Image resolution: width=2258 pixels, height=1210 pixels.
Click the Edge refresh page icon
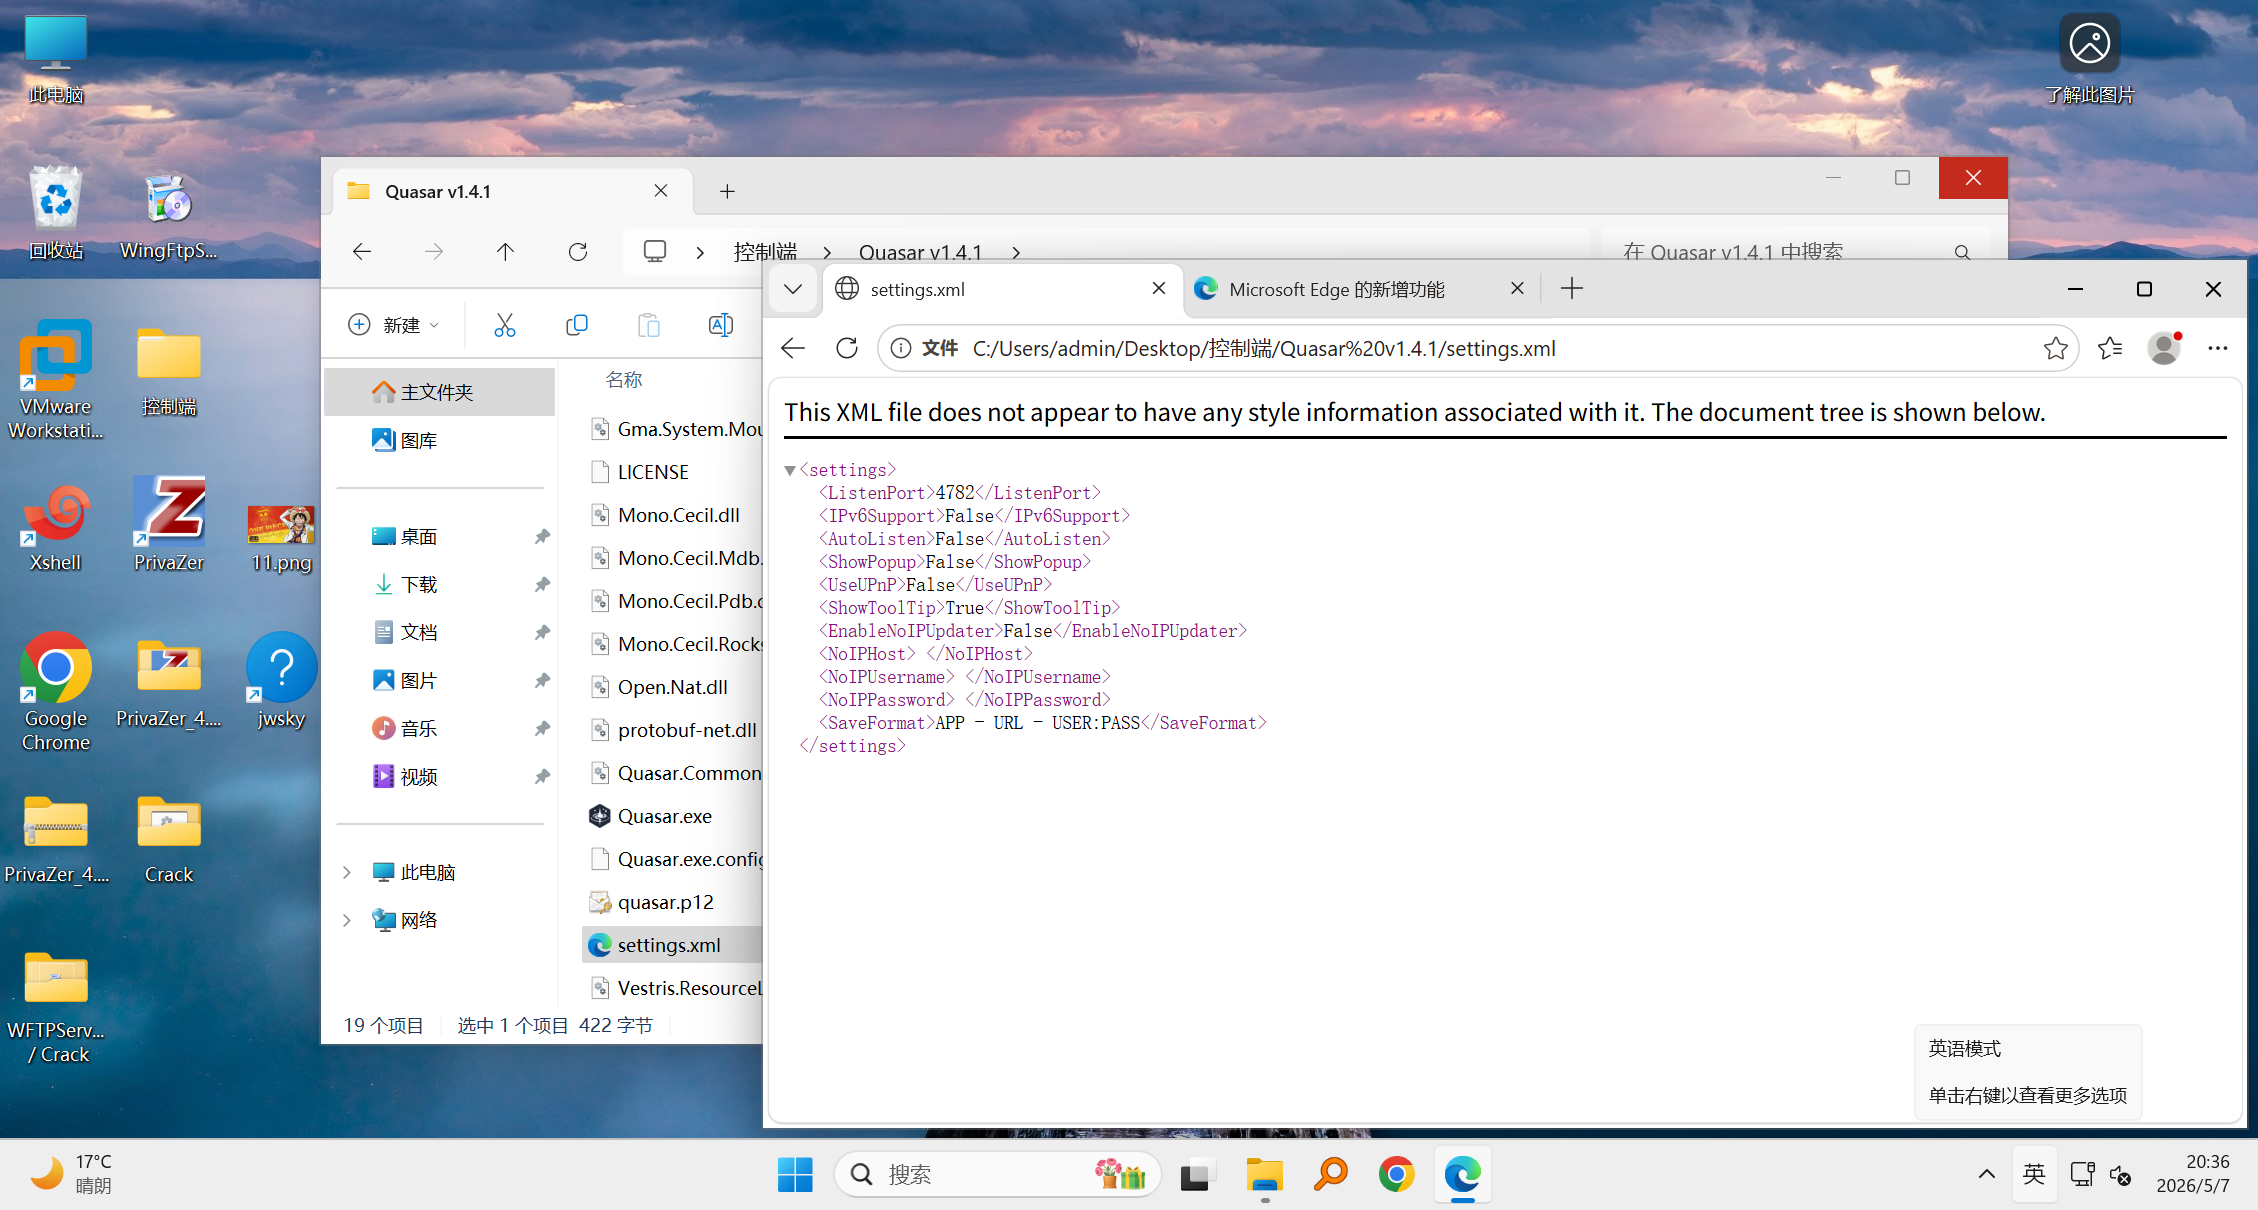[x=847, y=348]
